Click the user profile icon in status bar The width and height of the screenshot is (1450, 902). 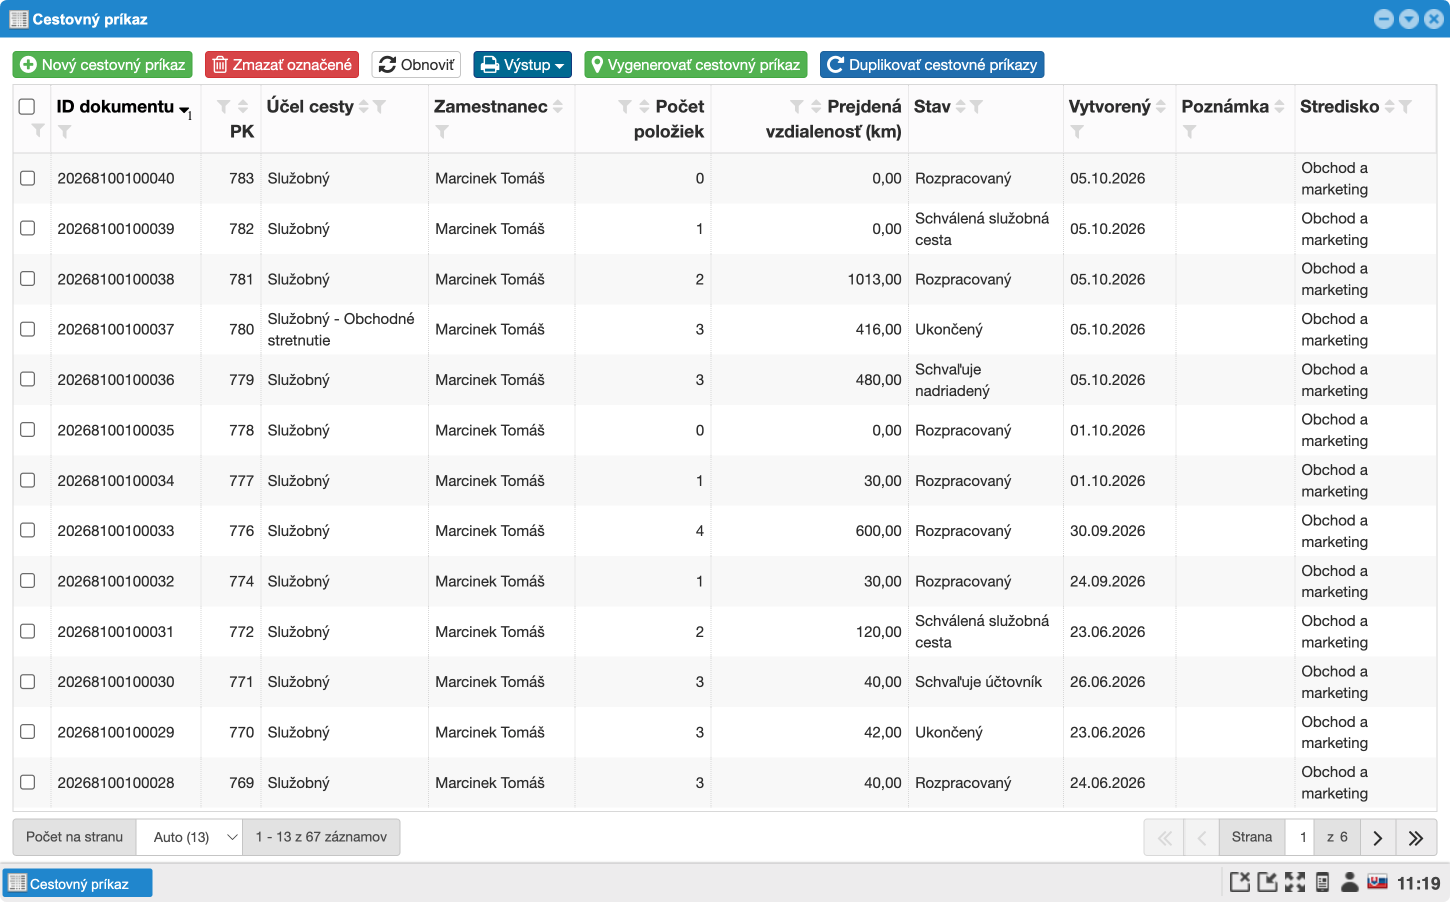(1349, 882)
